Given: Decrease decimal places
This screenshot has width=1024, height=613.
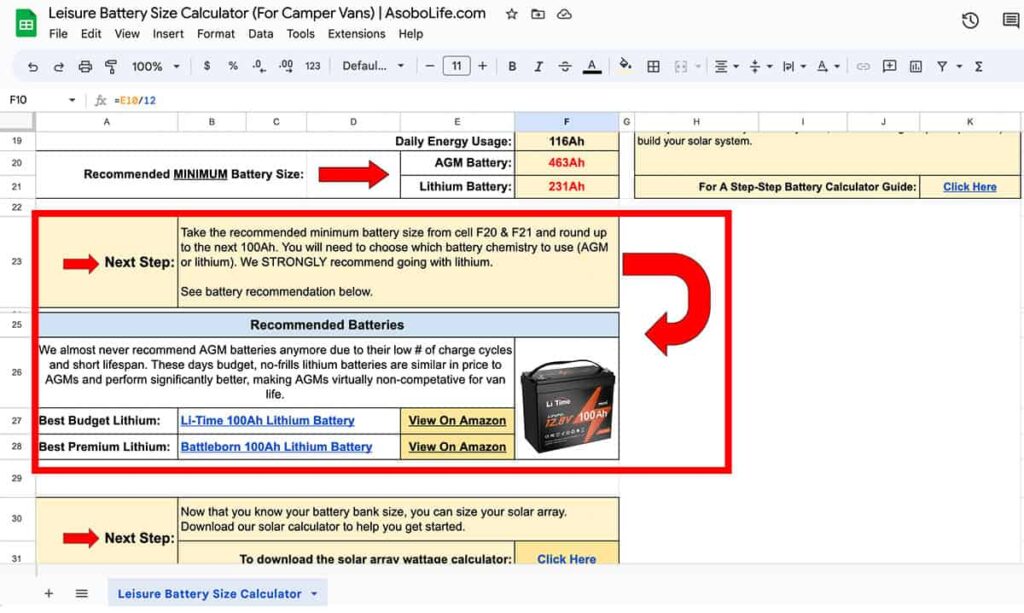Looking at the screenshot, I should tap(259, 66).
